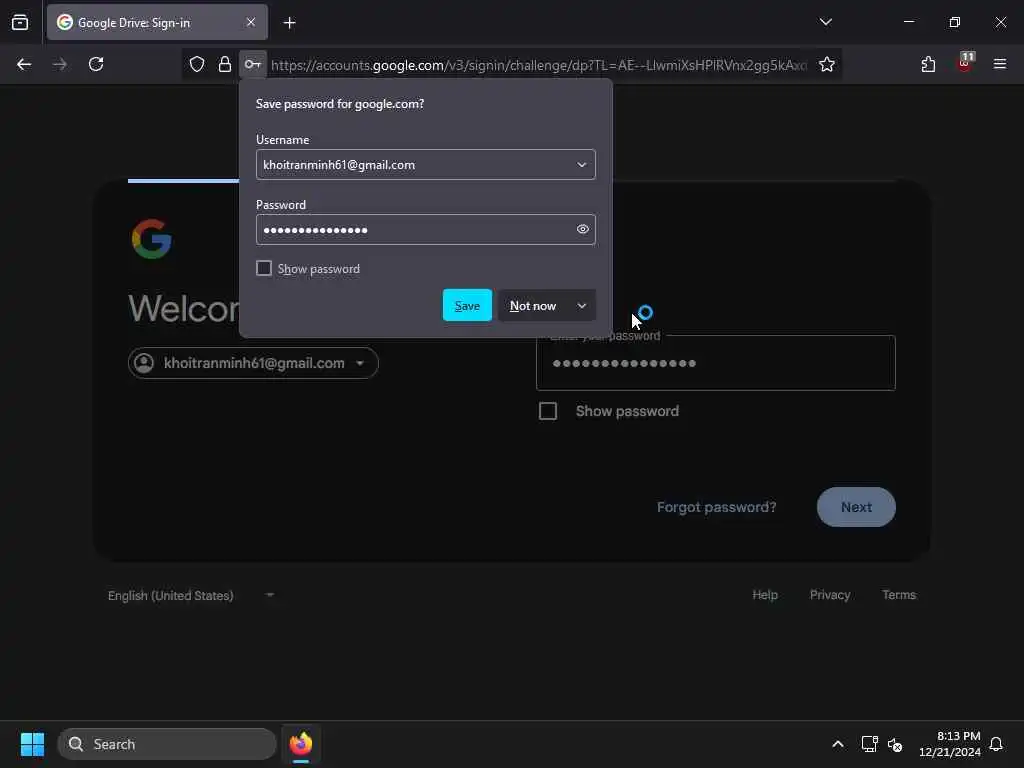1024x768 pixels.
Task: Open the tracking protection shield icon
Action: (x=197, y=64)
